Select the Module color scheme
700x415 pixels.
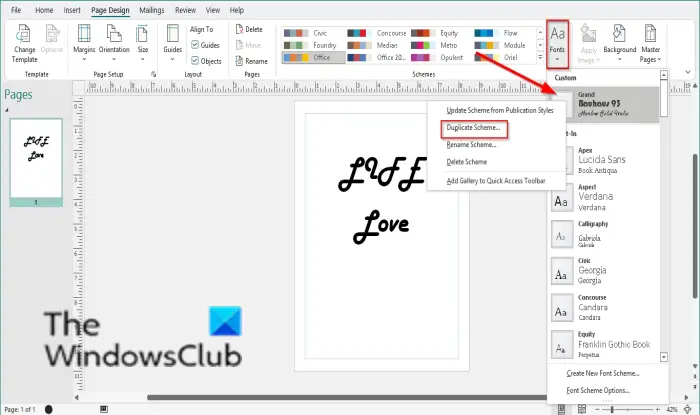pyautogui.click(x=504, y=45)
